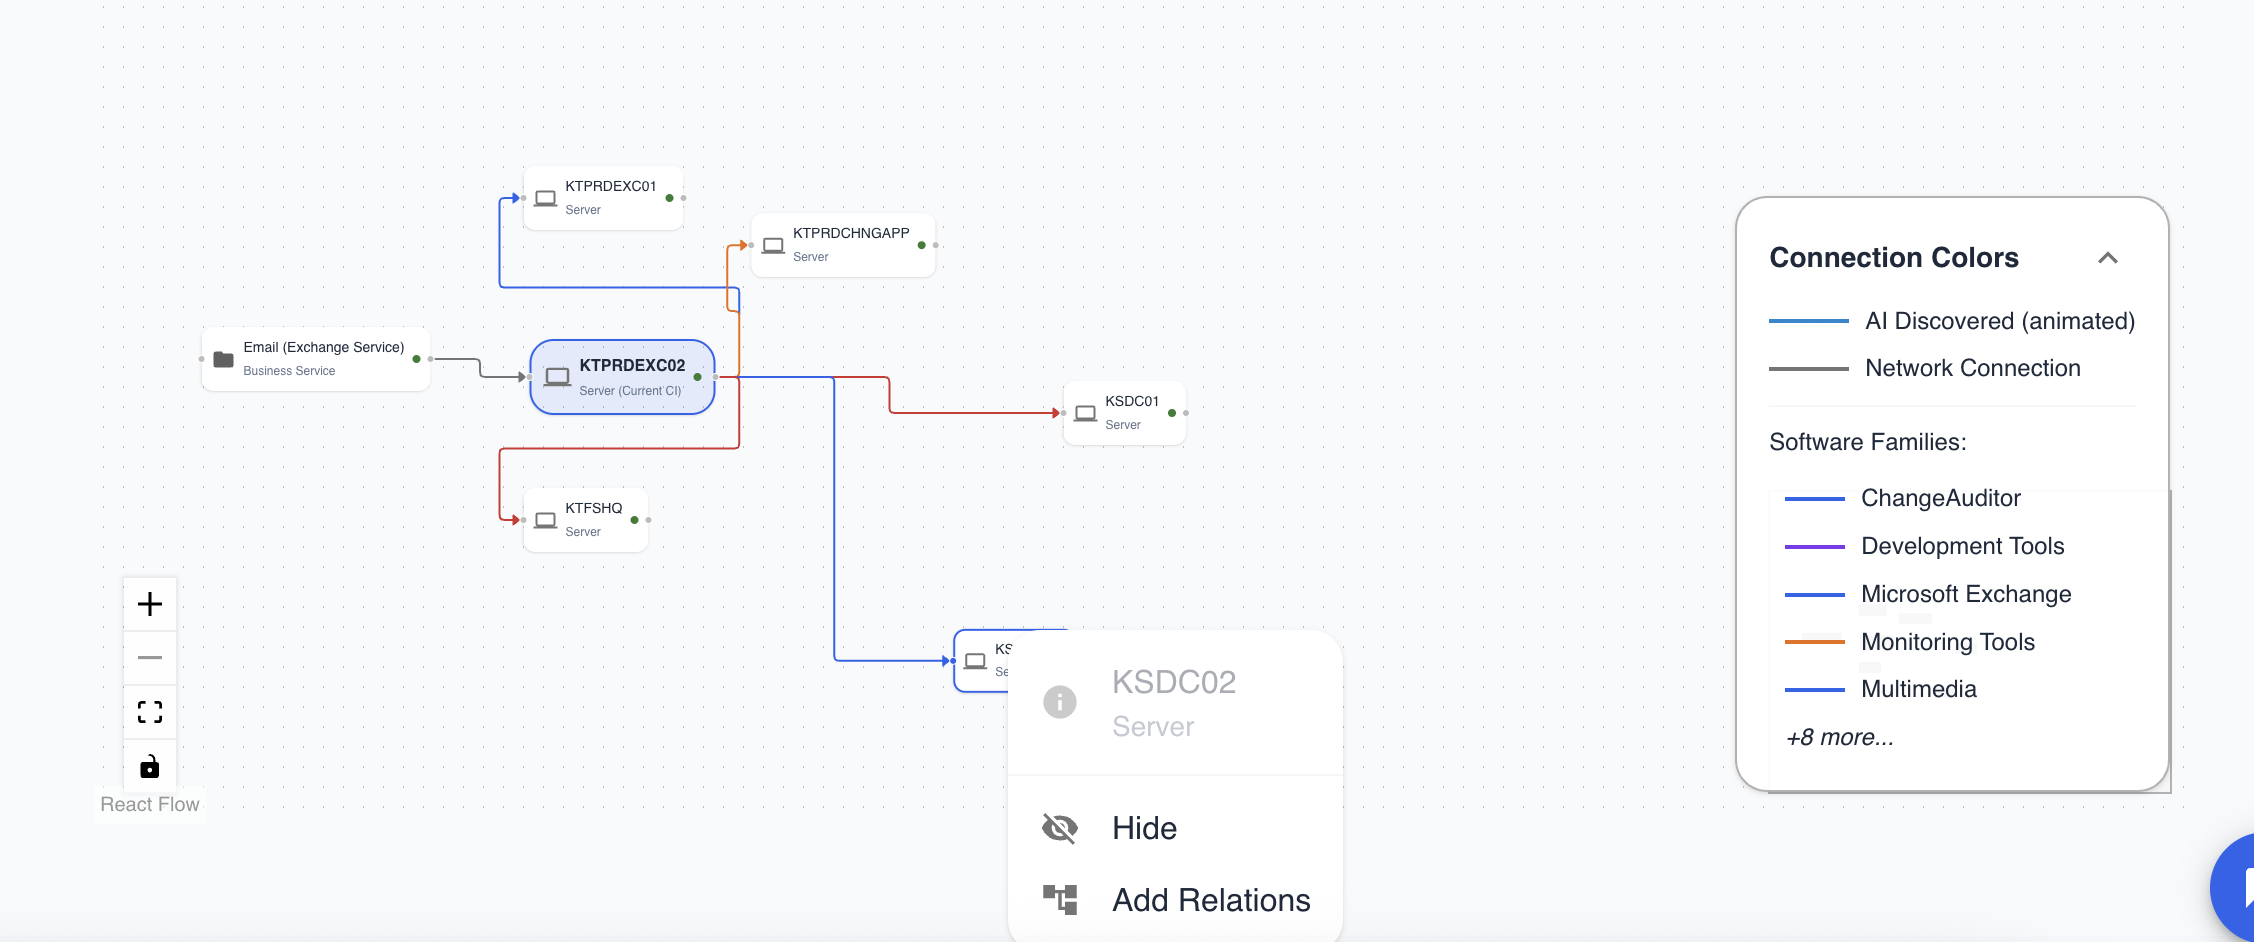2254x942 pixels.
Task: Click the folder icon on Email Exchange Service node
Action: point(223,358)
